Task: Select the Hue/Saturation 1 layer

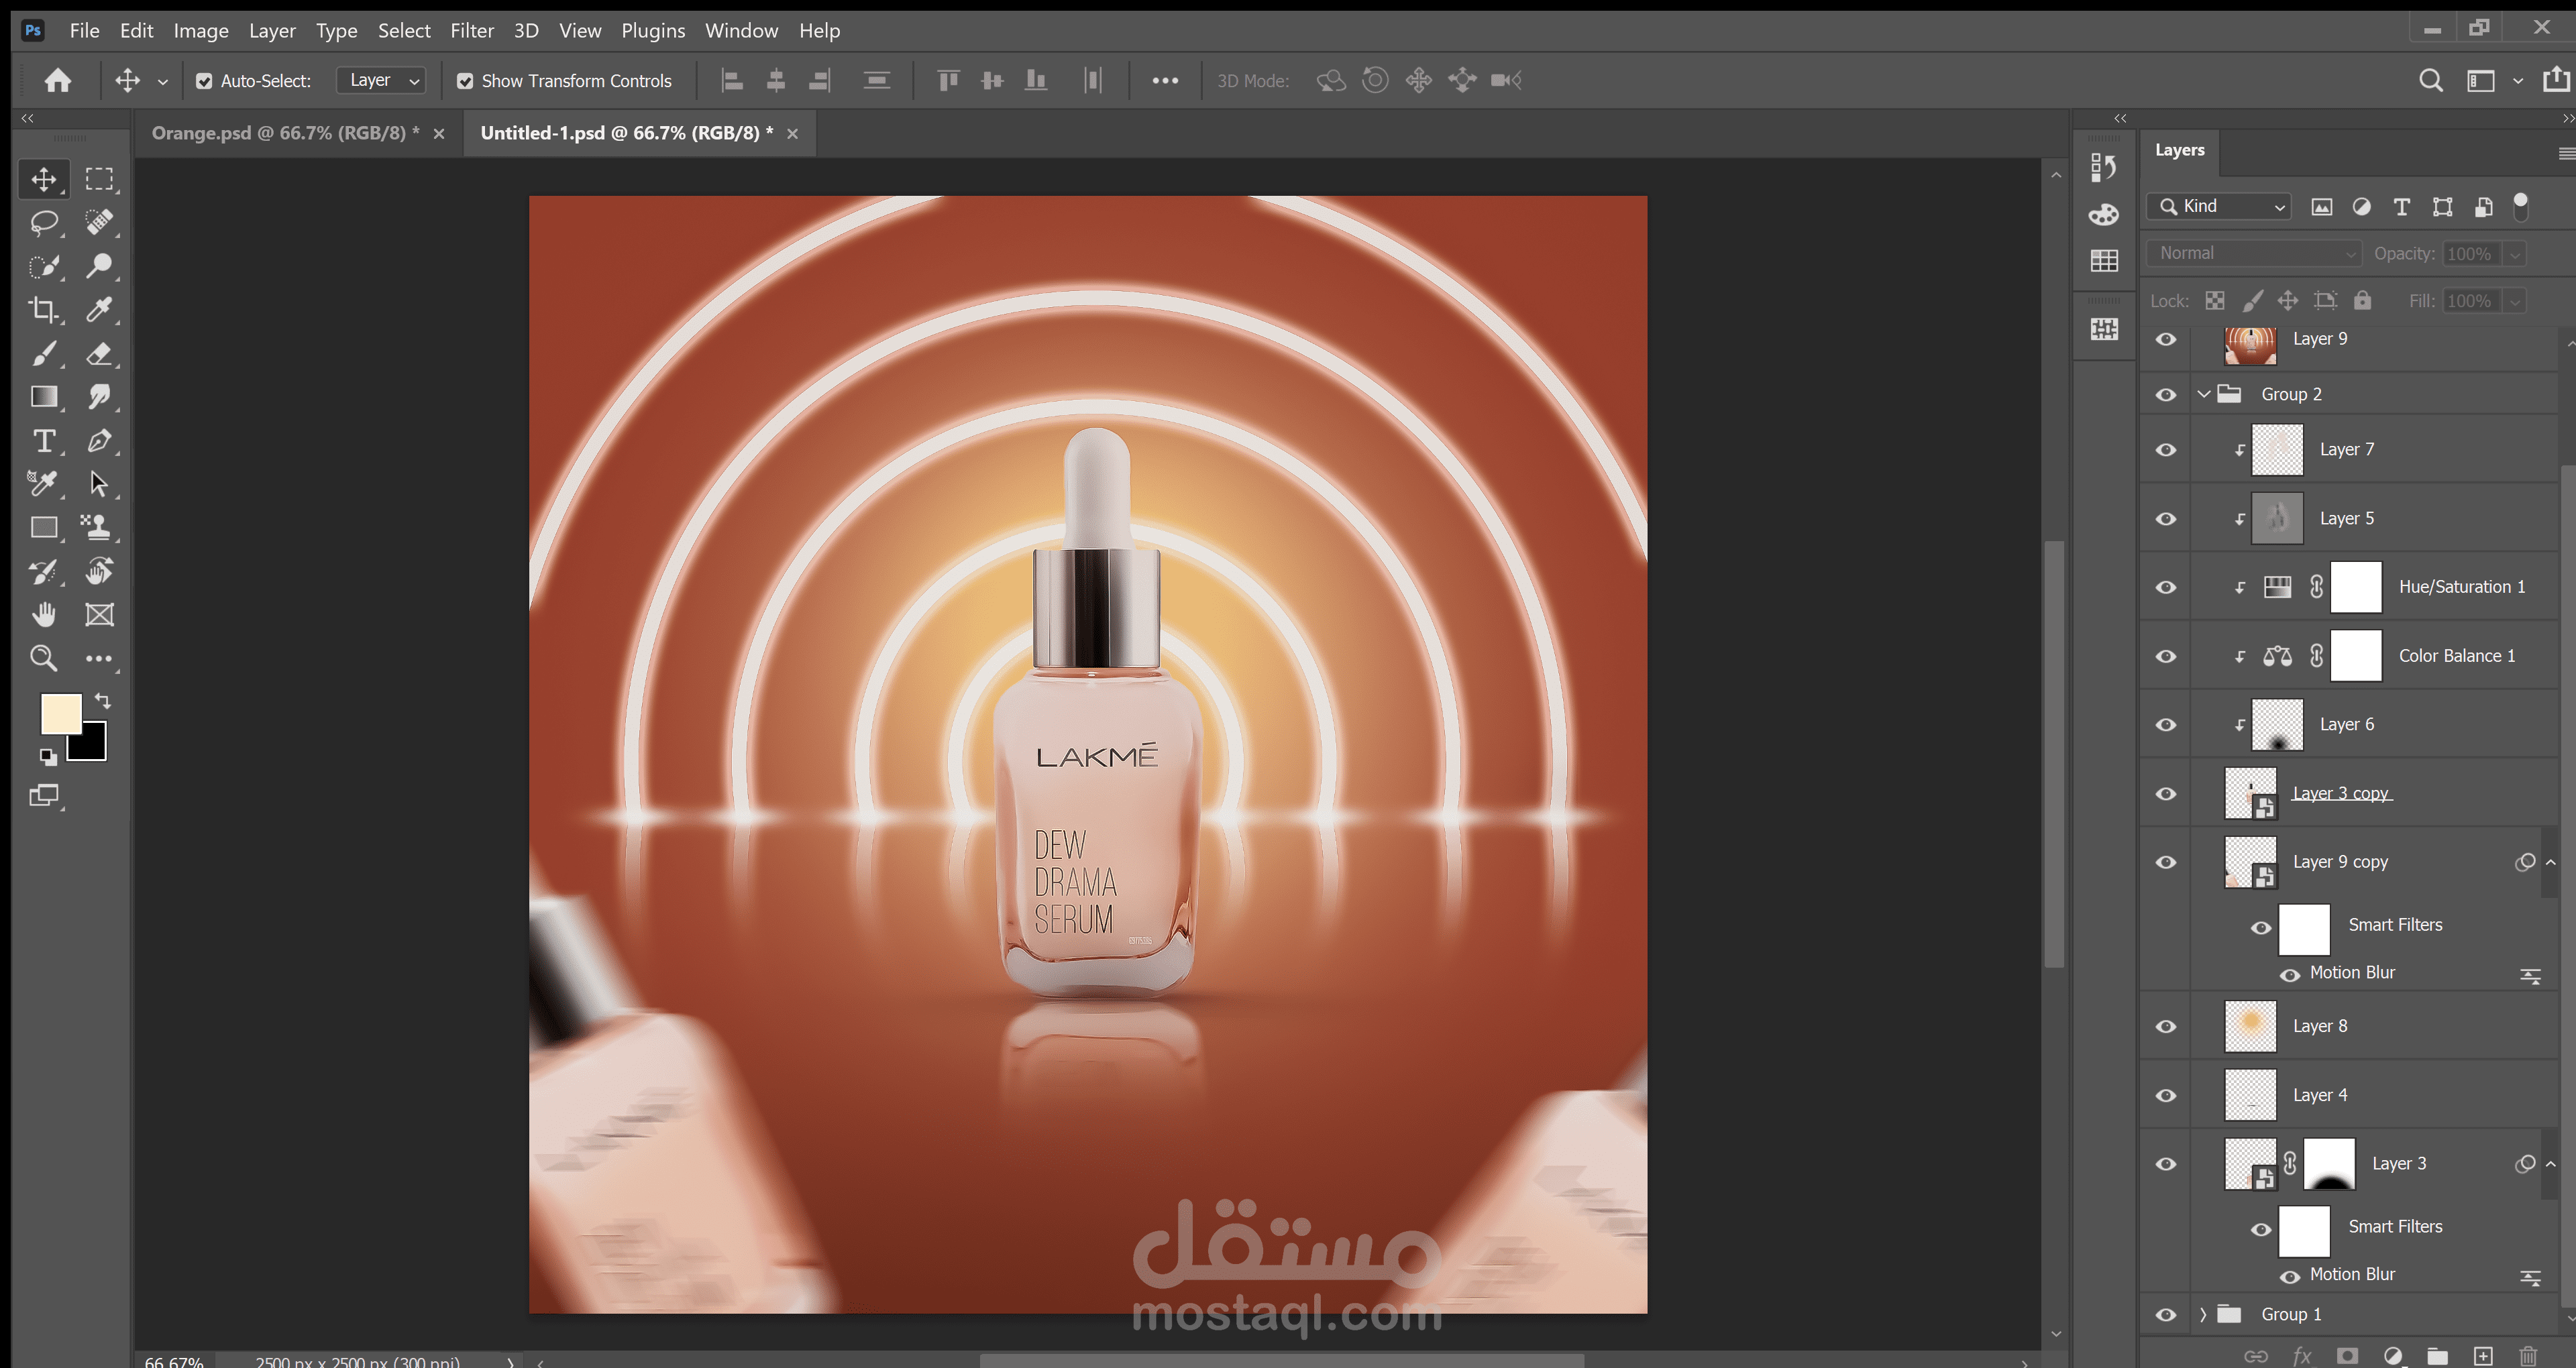Action: click(x=2460, y=587)
